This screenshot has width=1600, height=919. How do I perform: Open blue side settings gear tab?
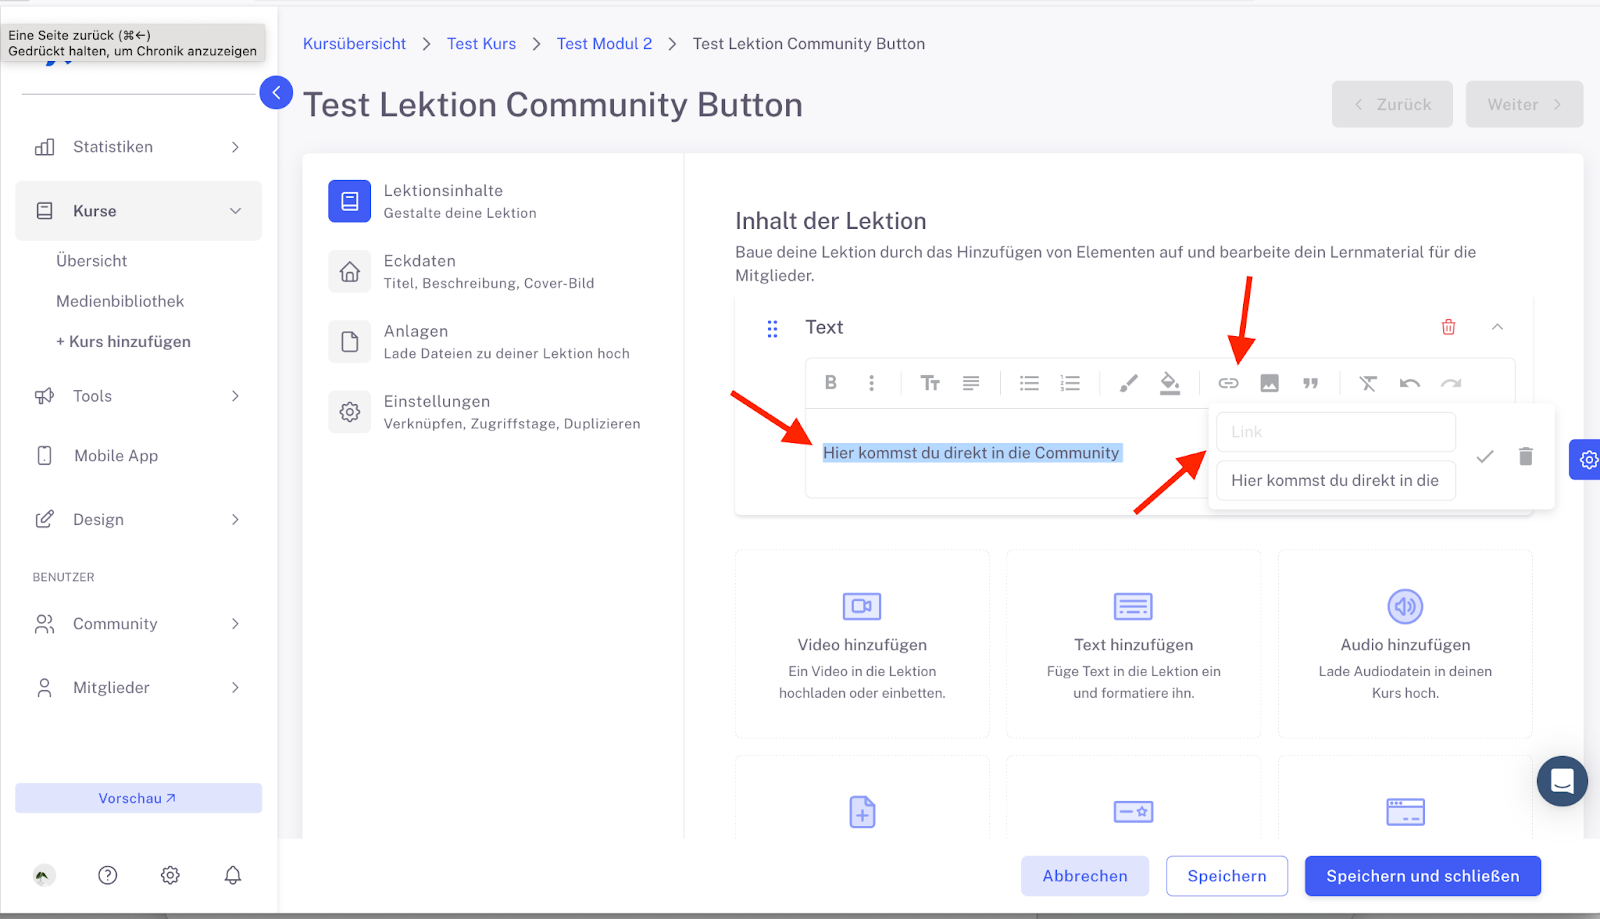coord(1587,460)
